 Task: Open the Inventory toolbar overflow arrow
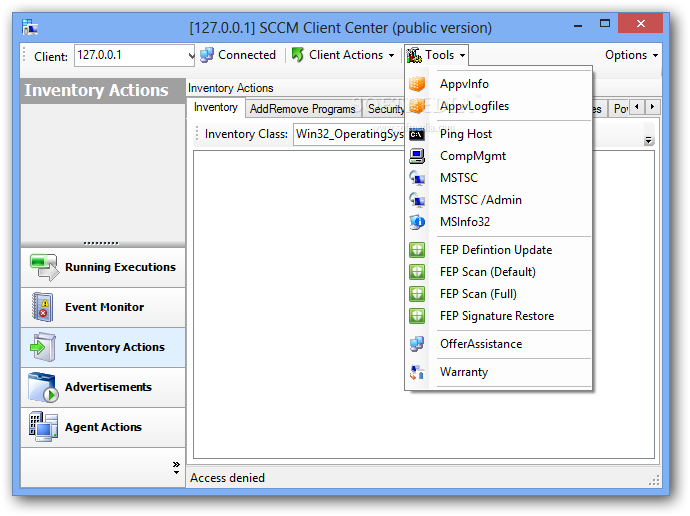tap(648, 140)
